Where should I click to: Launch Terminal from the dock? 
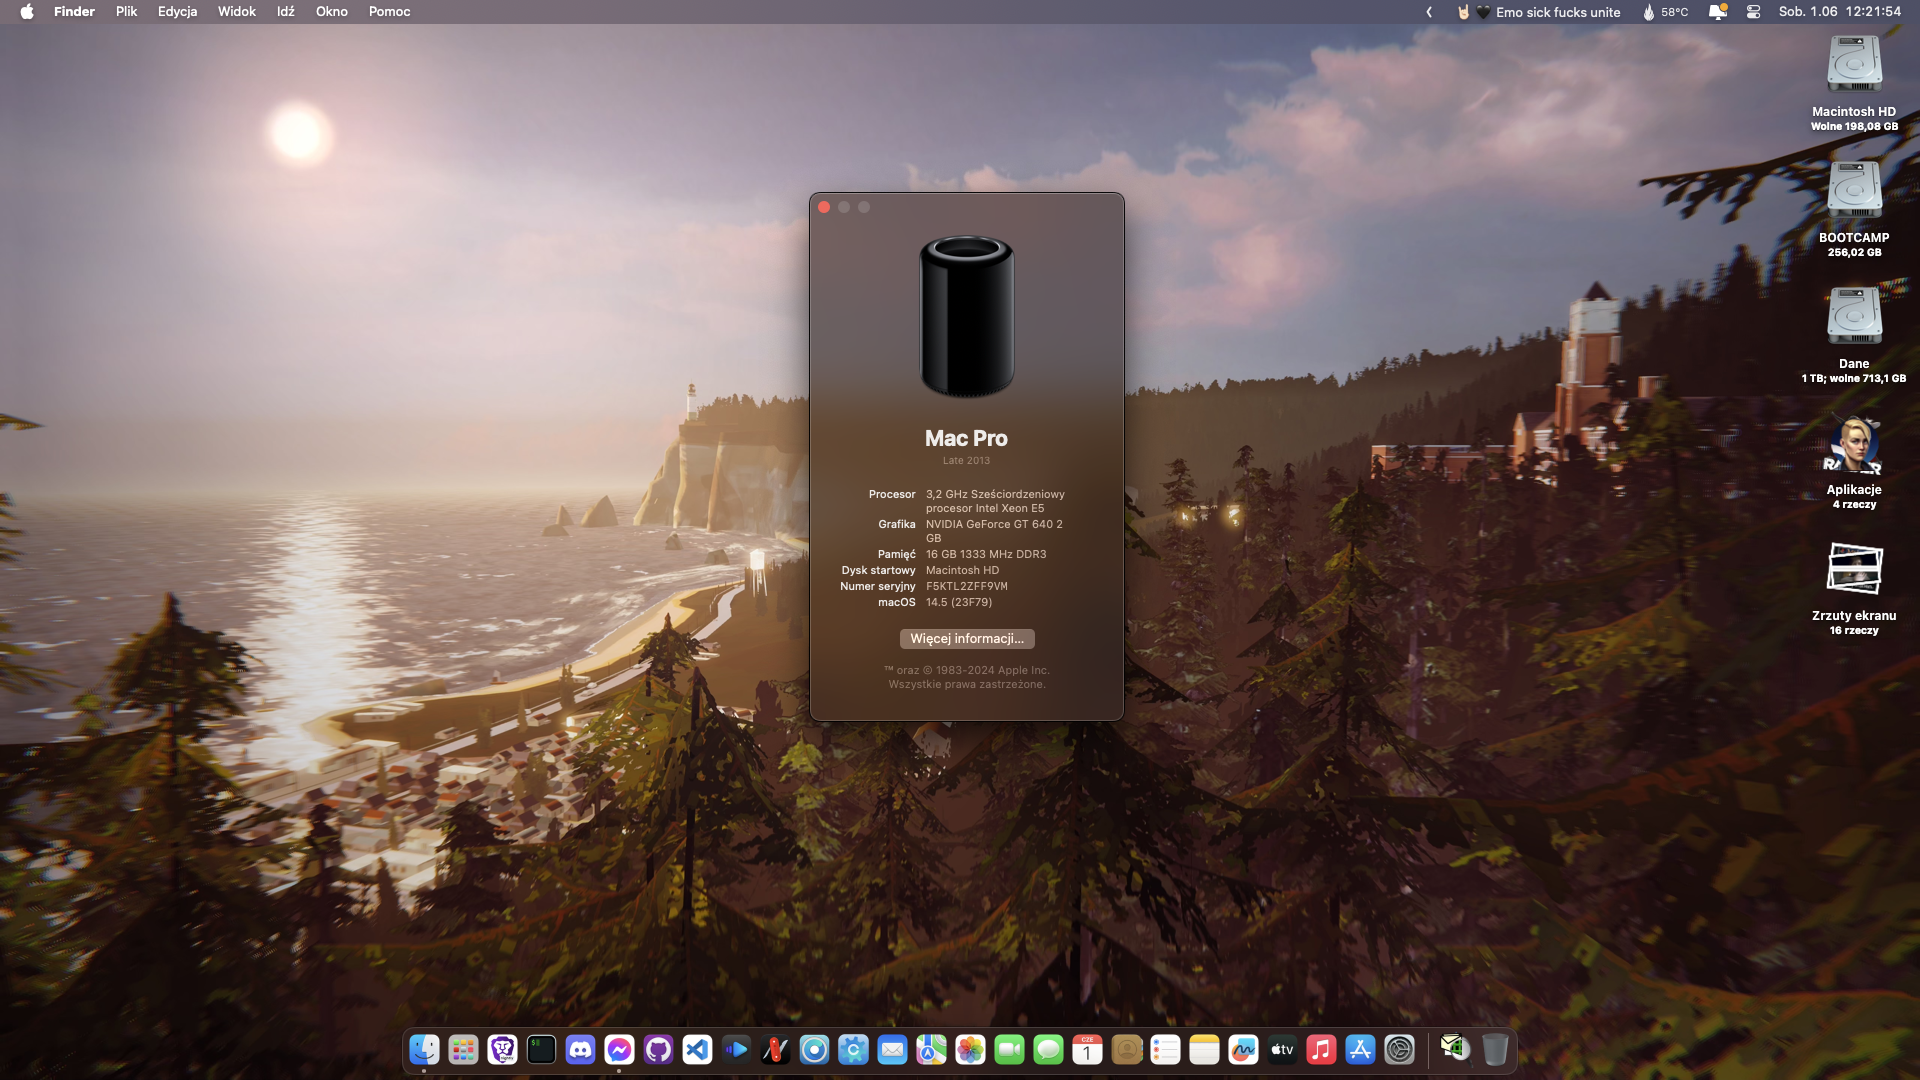(x=541, y=1050)
